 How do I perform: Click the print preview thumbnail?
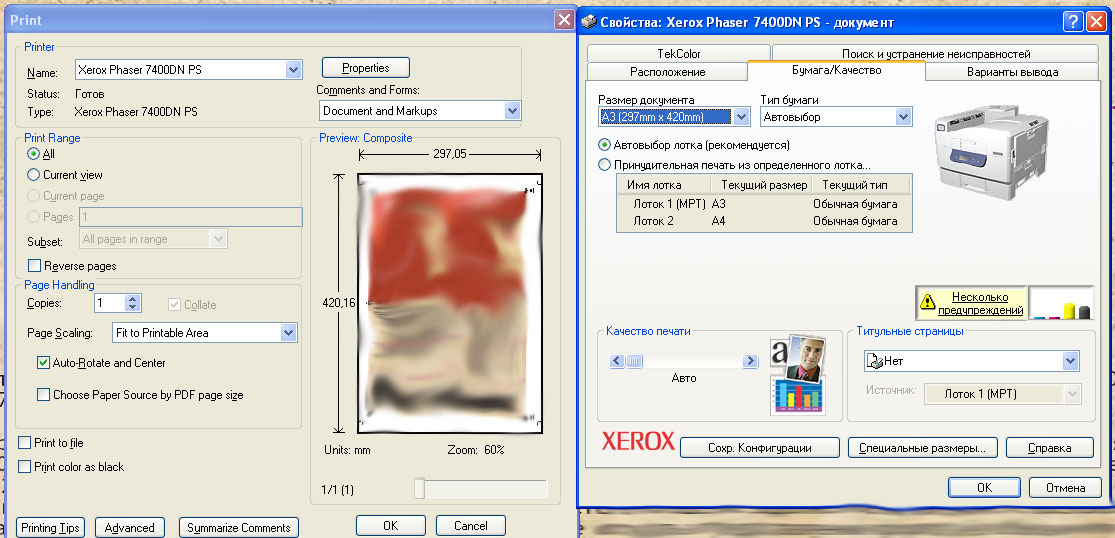[449, 303]
